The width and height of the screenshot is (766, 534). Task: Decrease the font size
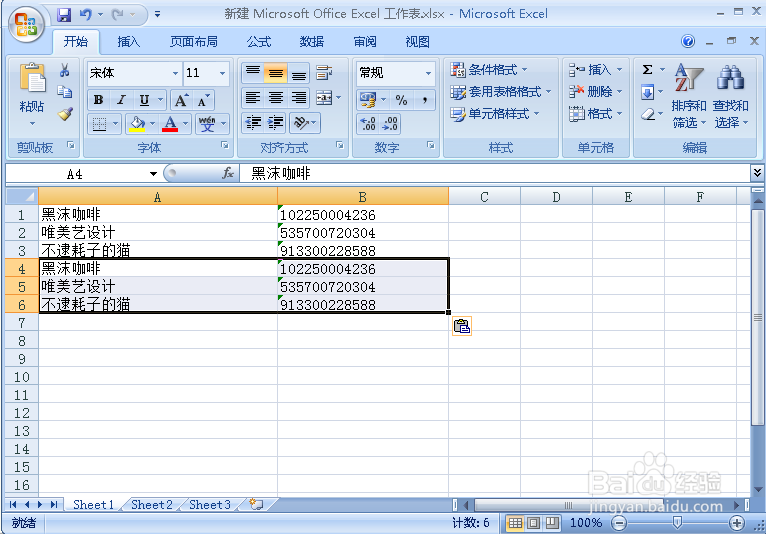click(203, 100)
